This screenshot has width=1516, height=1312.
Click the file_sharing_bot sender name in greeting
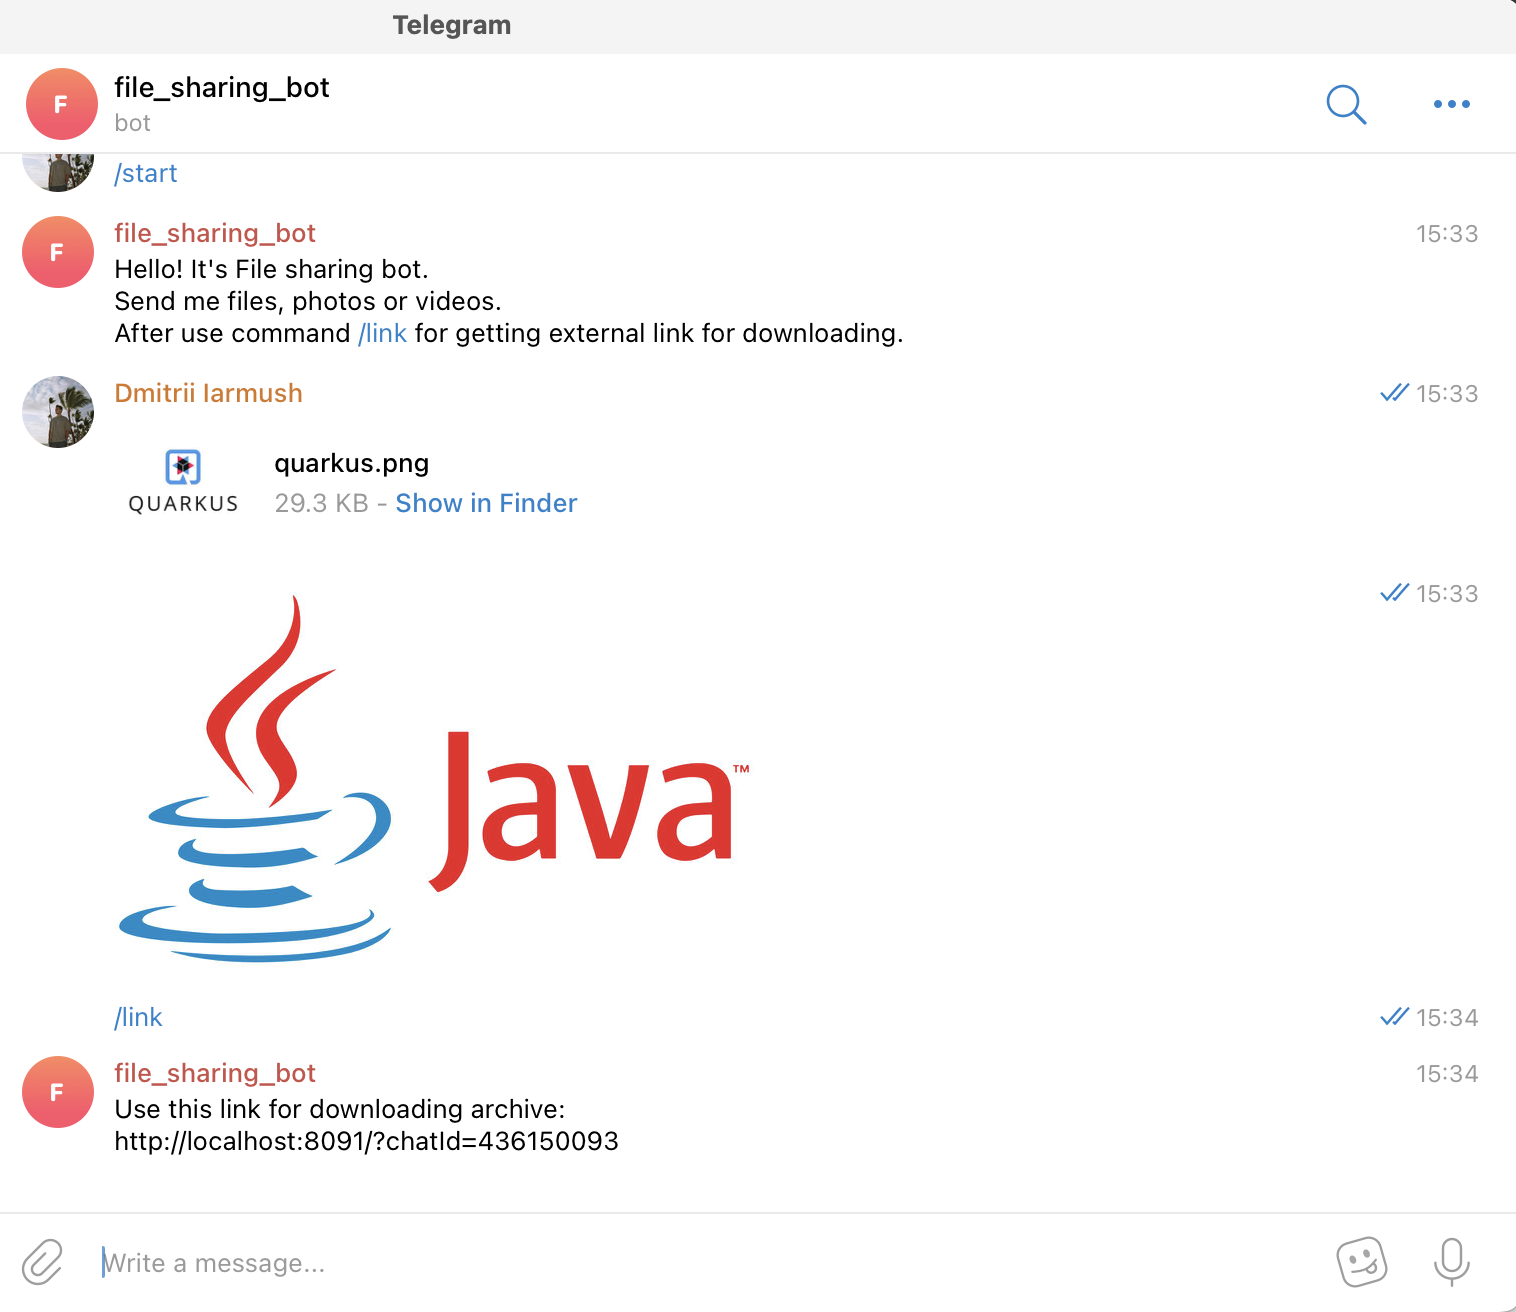coord(215,233)
